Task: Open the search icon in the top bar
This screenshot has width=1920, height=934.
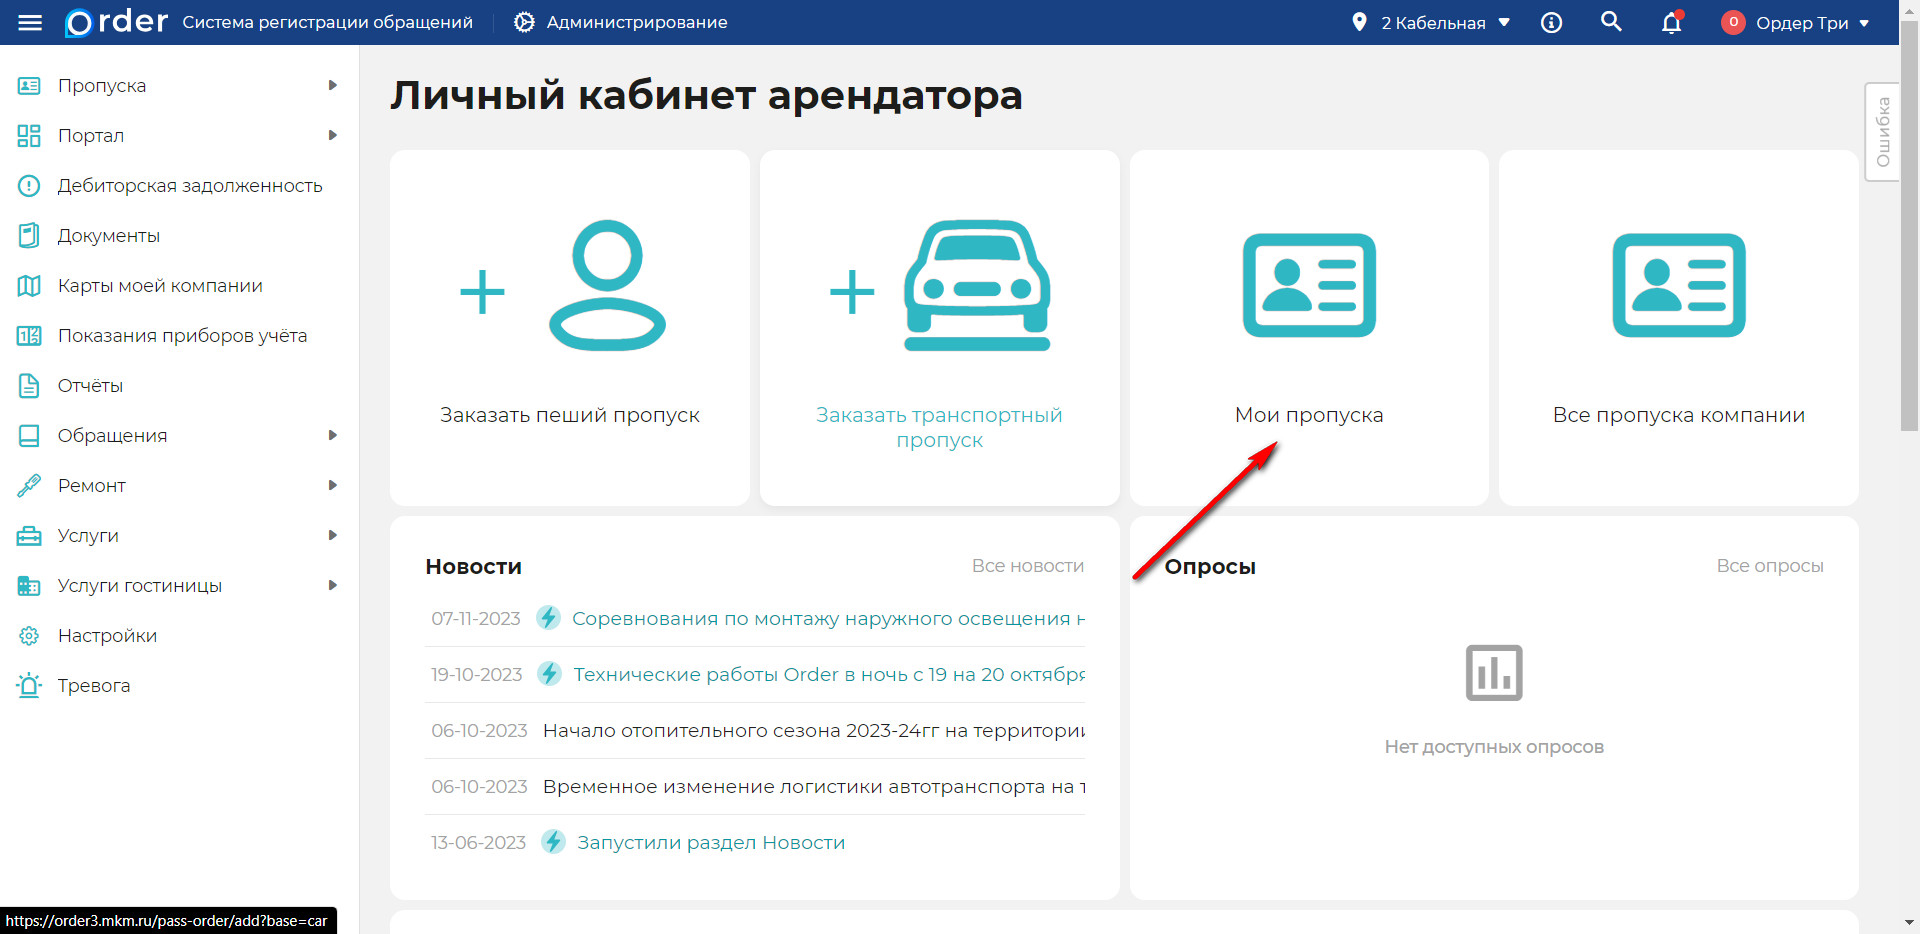Action: pos(1611,21)
